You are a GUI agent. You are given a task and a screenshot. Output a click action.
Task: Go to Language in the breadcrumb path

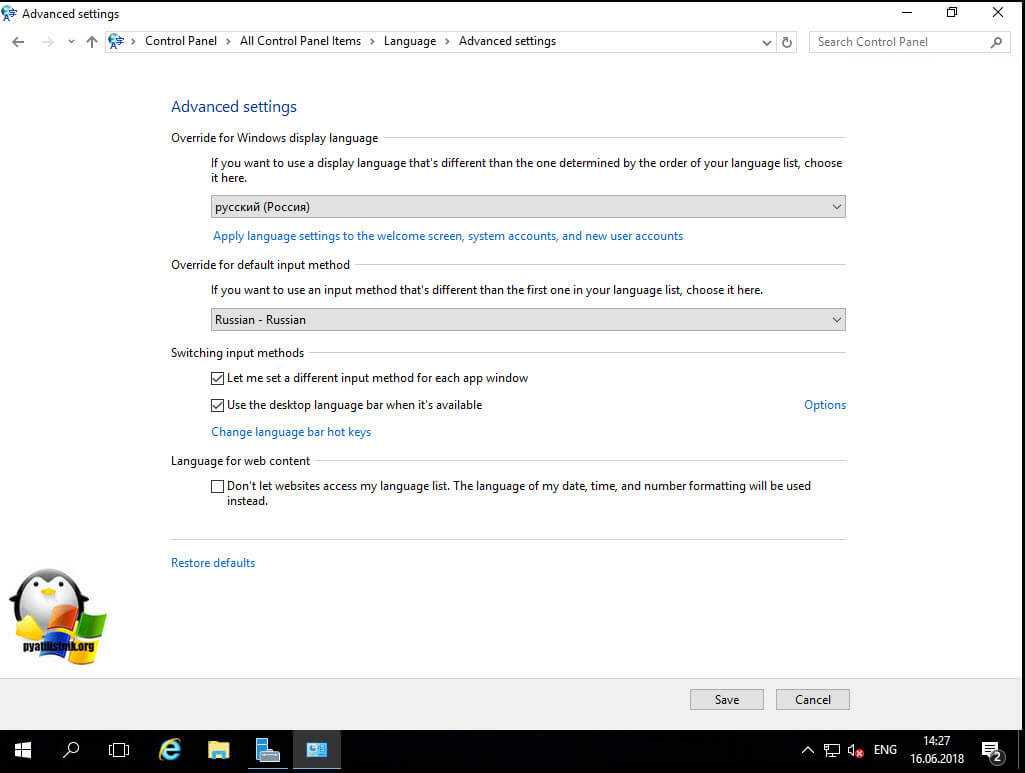pos(409,41)
